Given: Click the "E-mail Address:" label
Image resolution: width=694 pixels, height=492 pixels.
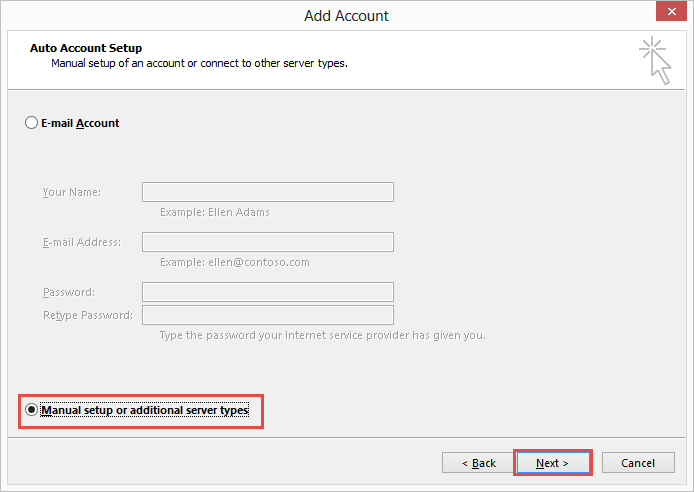Looking at the screenshot, I should coord(82,242).
